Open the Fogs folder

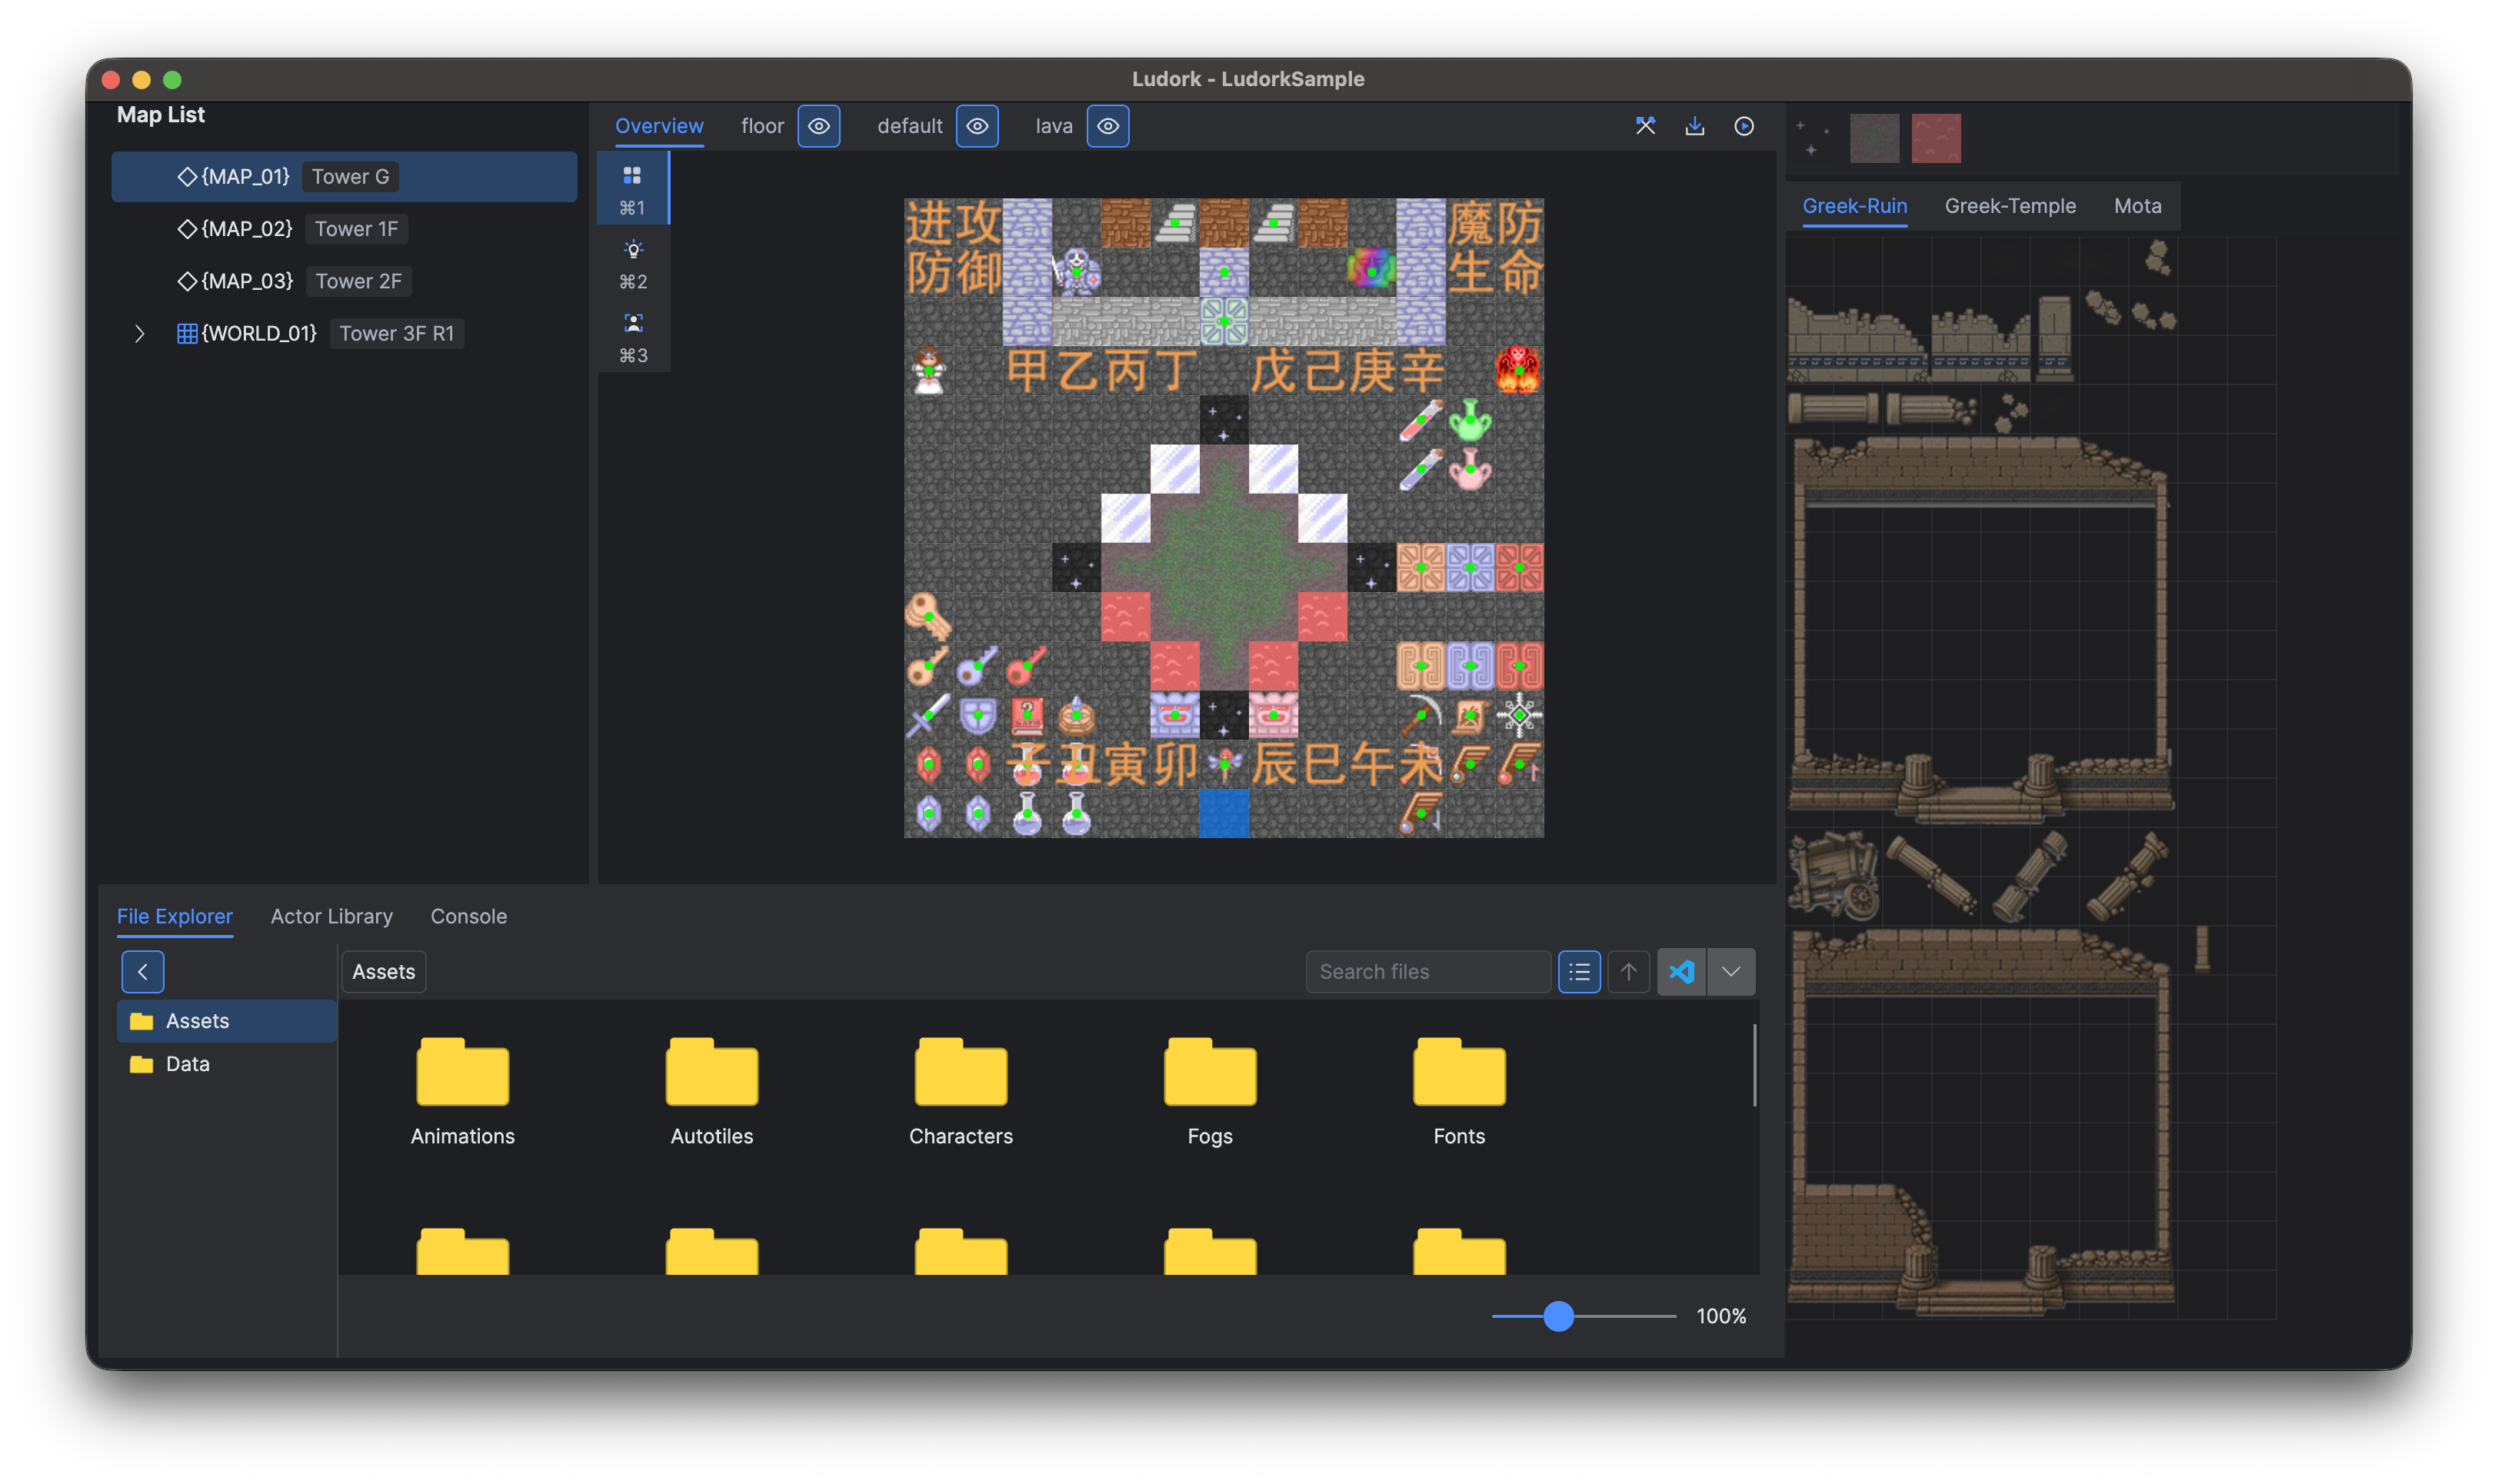[x=1210, y=1091]
